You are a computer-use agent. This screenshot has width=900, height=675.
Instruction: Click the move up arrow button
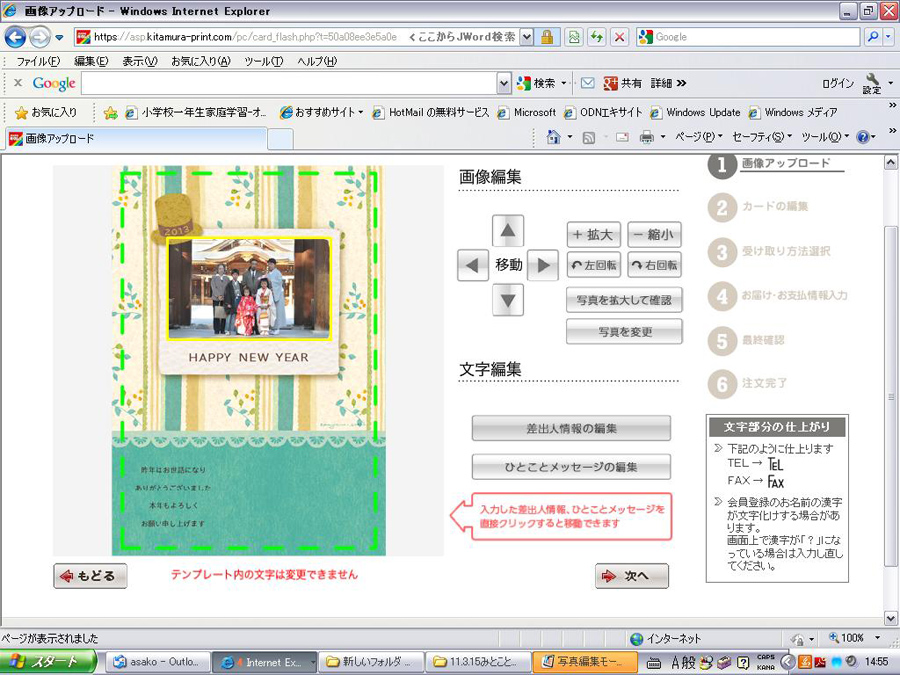click(508, 231)
